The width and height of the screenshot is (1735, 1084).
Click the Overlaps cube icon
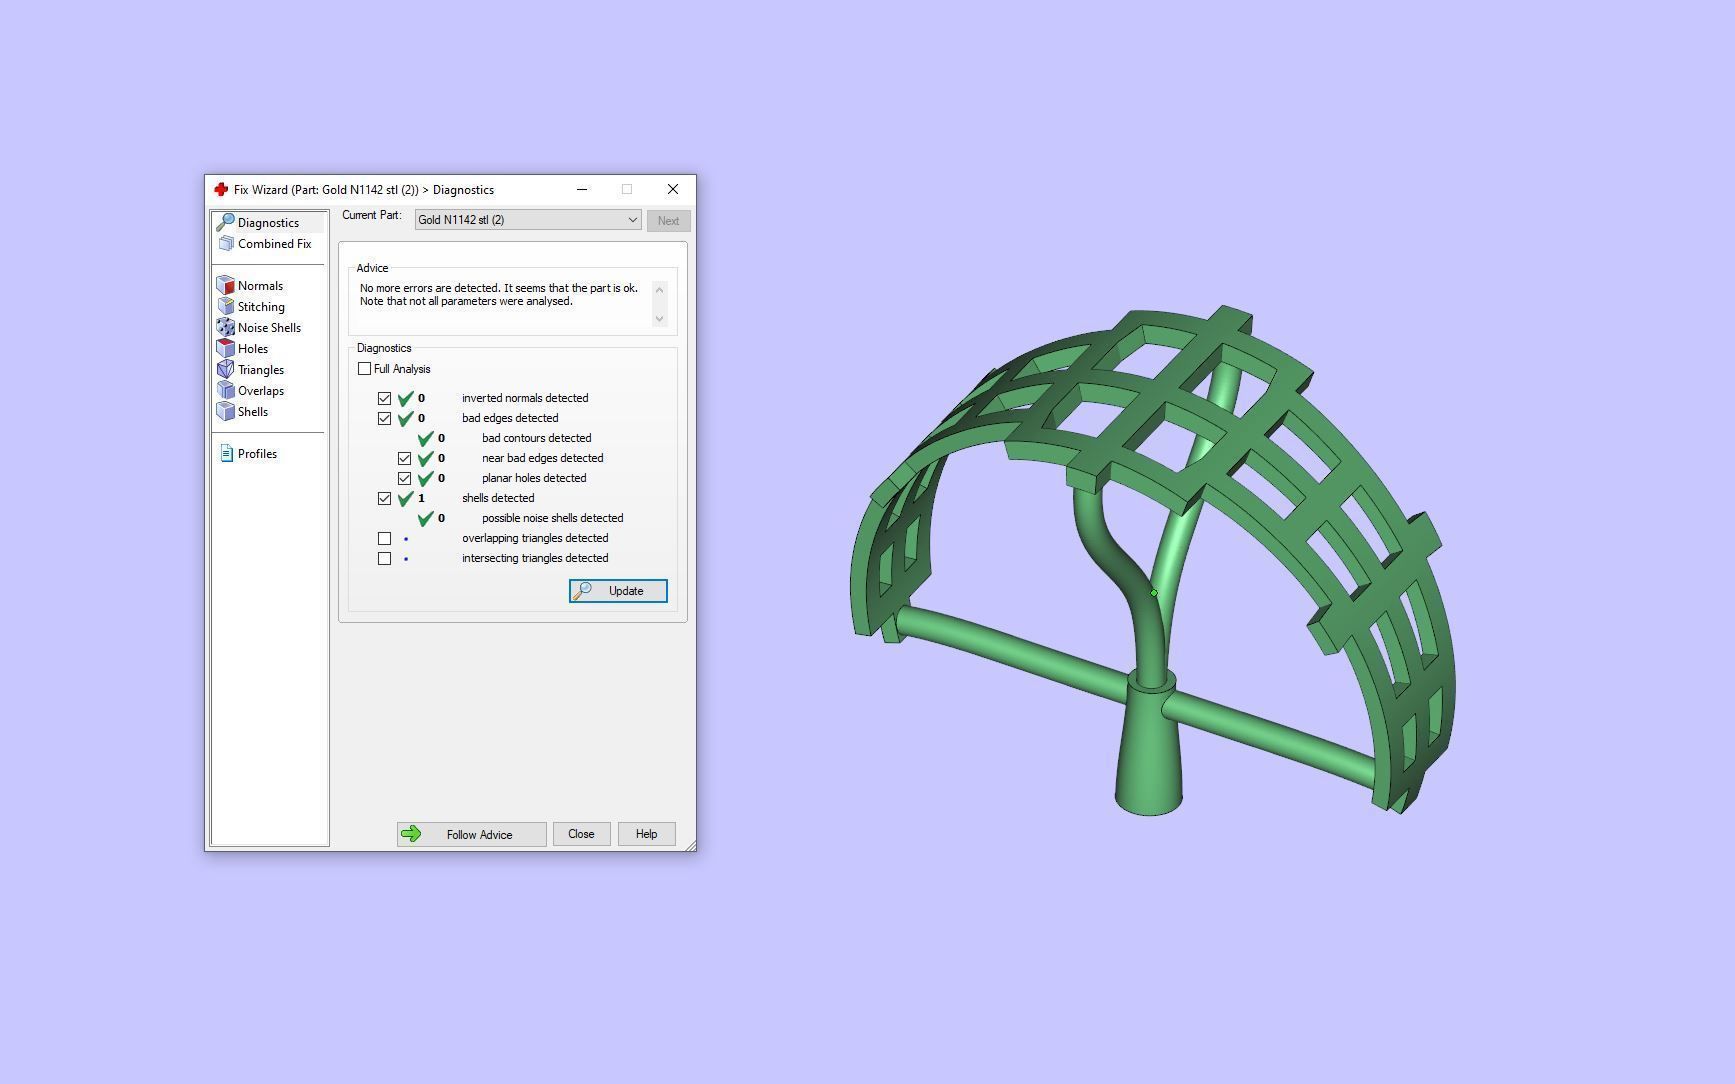click(226, 391)
